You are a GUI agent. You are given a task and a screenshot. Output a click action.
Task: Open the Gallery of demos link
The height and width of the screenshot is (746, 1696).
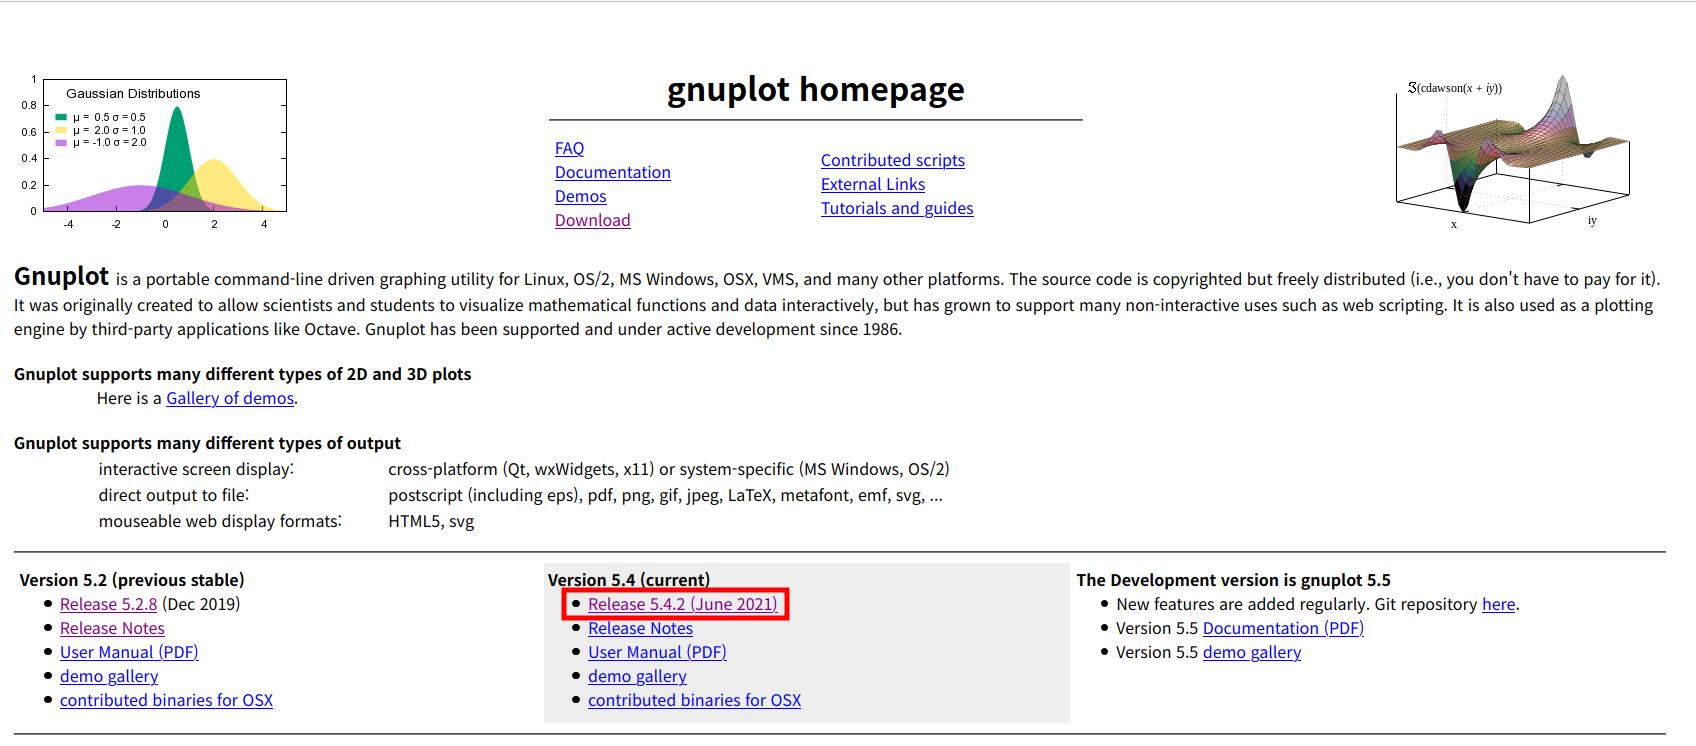click(230, 398)
